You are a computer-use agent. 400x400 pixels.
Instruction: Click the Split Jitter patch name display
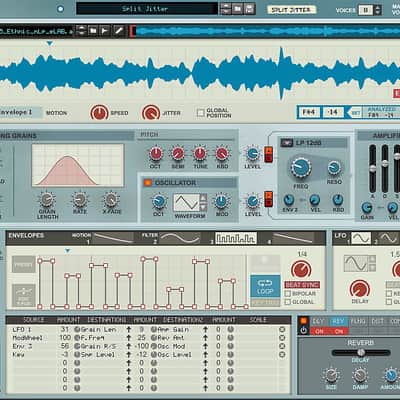pyautogui.click(x=147, y=9)
